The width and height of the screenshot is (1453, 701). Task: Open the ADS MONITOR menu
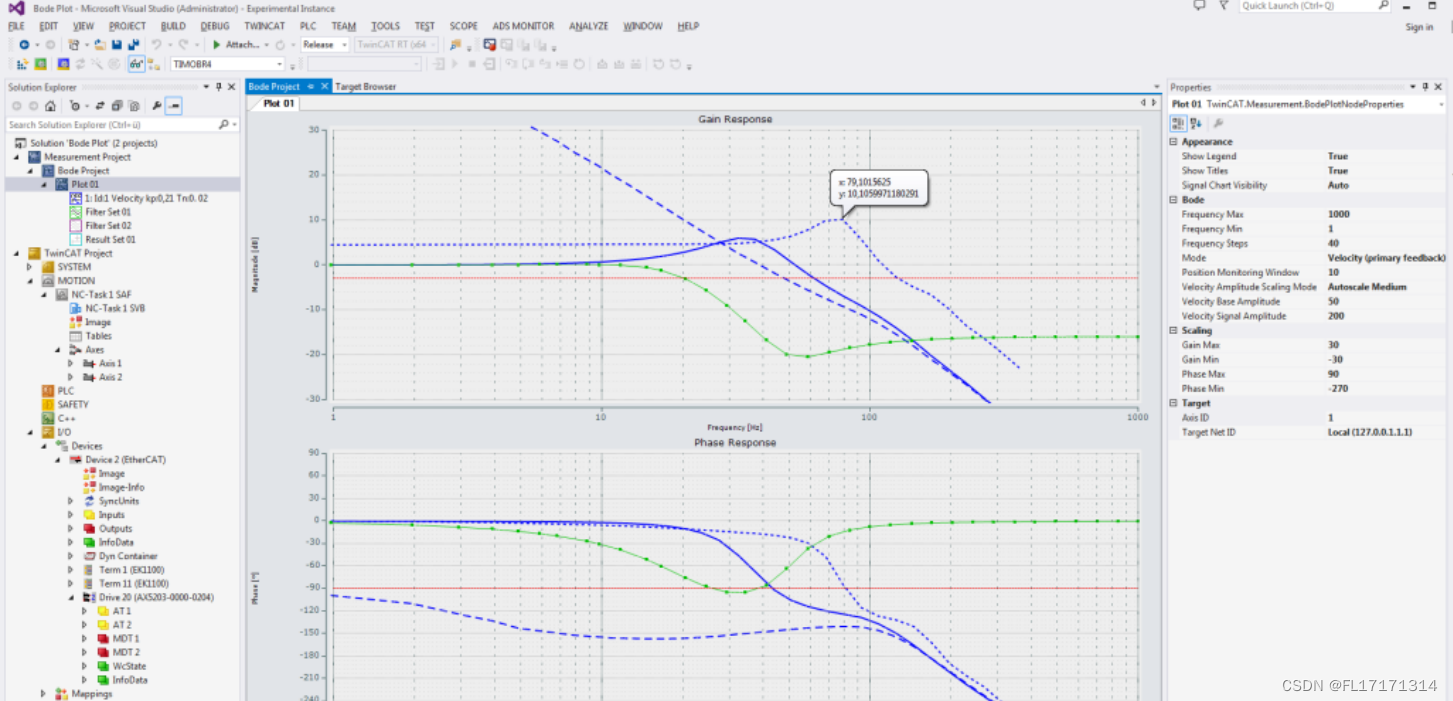tap(523, 26)
